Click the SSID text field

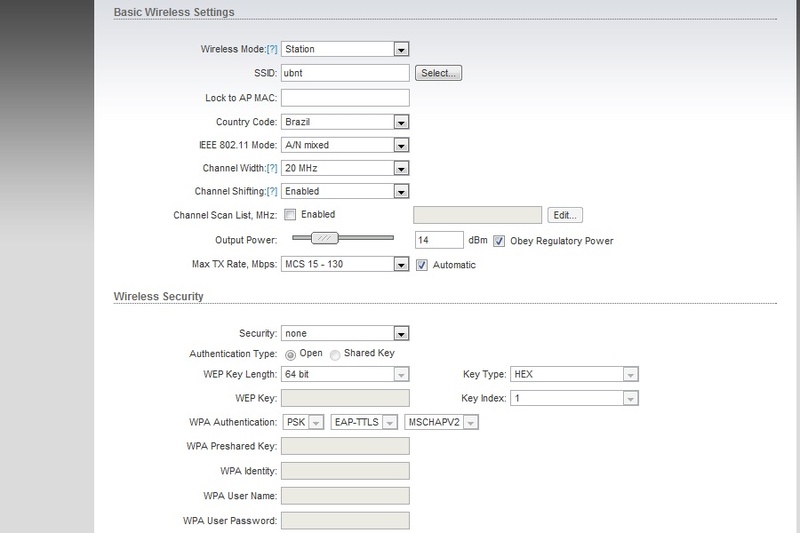(x=345, y=73)
